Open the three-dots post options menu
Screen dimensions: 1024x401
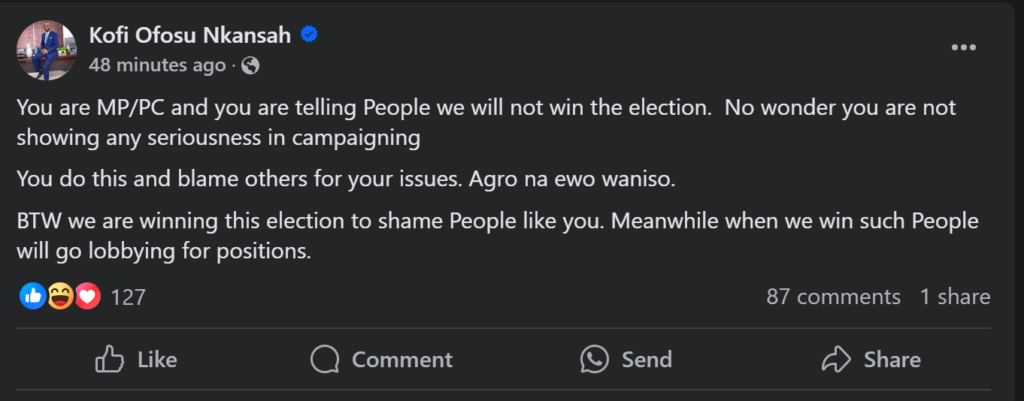[963, 48]
